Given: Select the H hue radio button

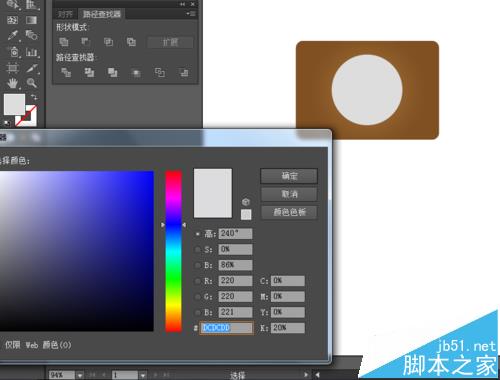Looking at the screenshot, I should [198, 234].
